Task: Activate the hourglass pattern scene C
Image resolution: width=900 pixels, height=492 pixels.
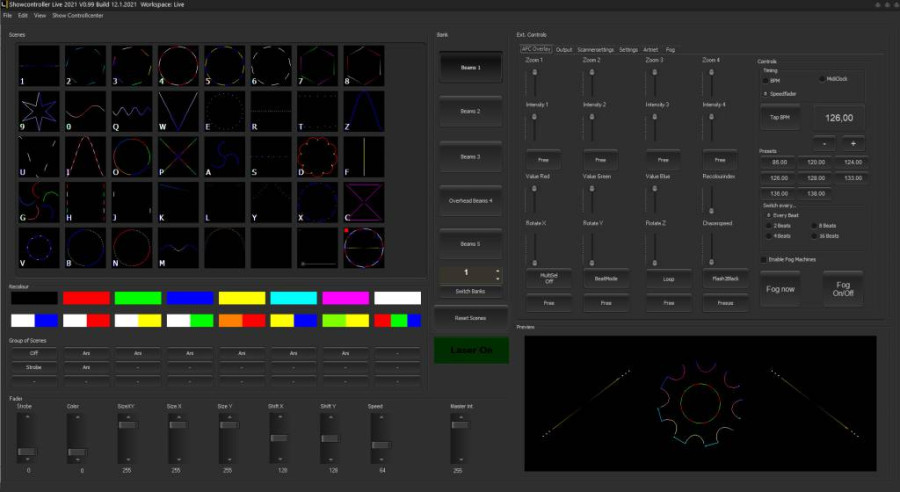Action: click(x=362, y=203)
